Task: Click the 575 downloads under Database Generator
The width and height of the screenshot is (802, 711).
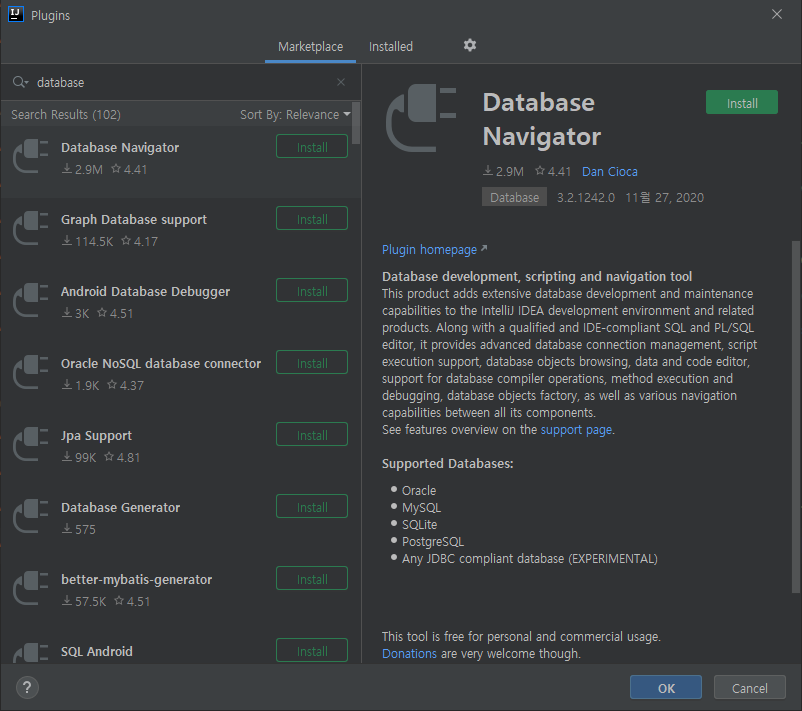Action: tap(79, 529)
